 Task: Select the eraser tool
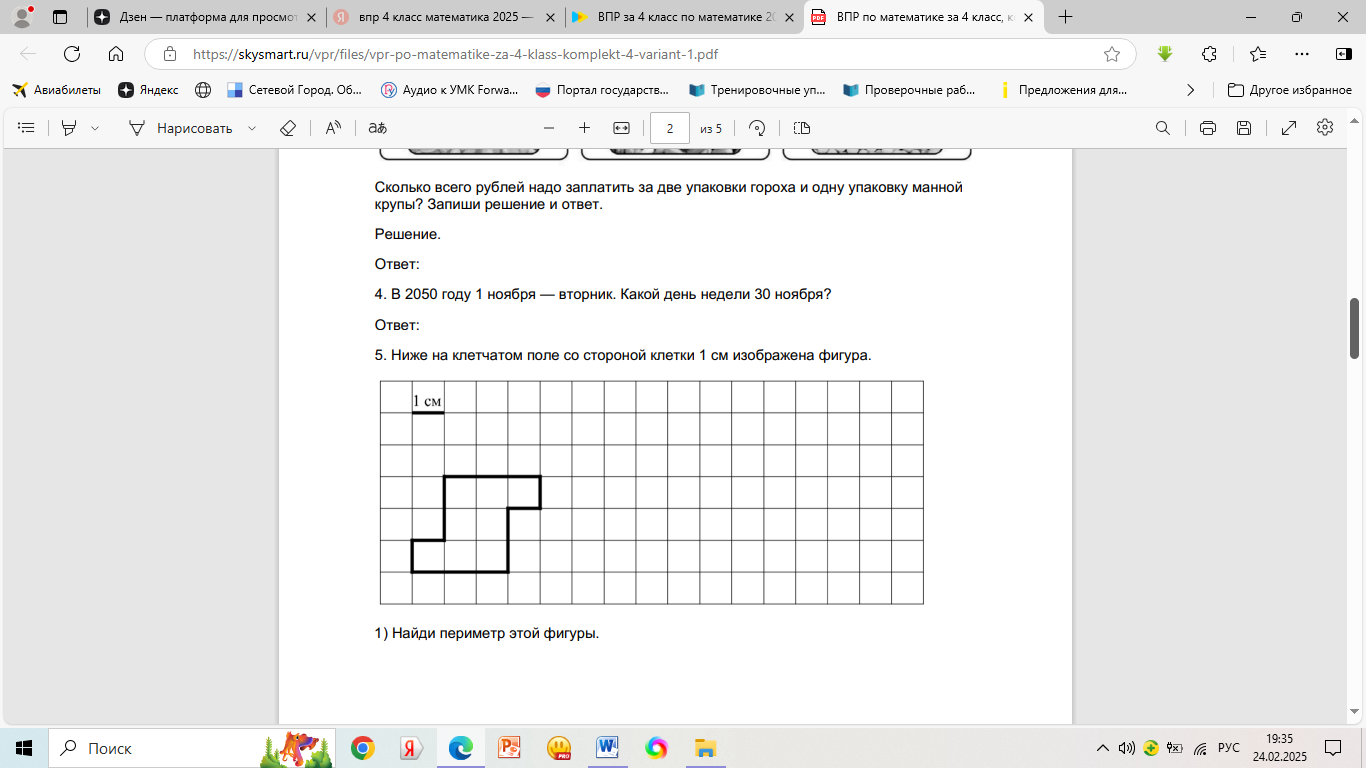pyautogui.click(x=288, y=128)
